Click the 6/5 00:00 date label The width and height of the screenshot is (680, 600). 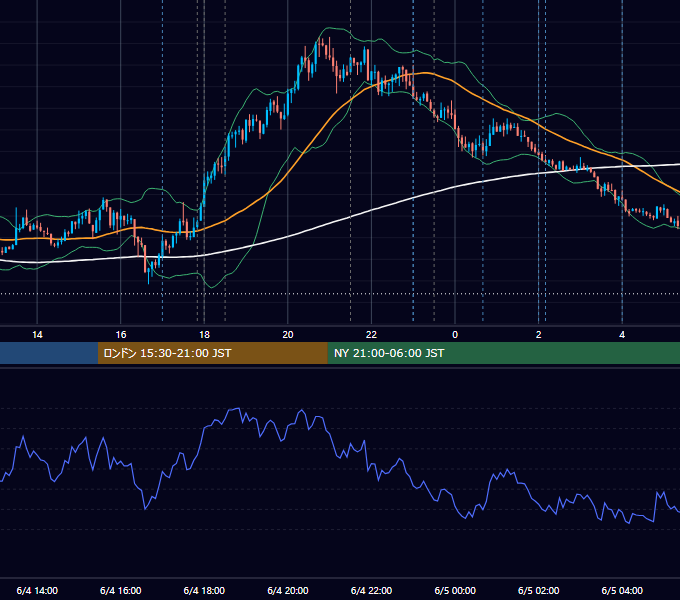pyautogui.click(x=455, y=590)
